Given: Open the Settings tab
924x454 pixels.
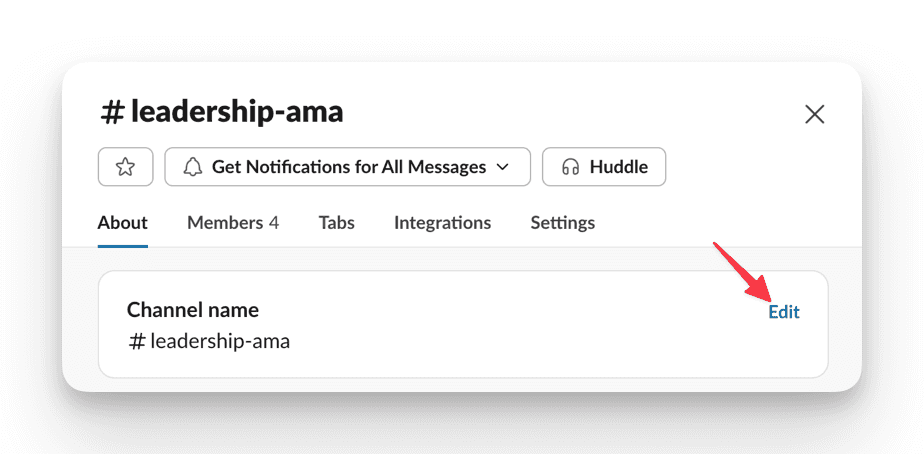Looking at the screenshot, I should pos(563,223).
